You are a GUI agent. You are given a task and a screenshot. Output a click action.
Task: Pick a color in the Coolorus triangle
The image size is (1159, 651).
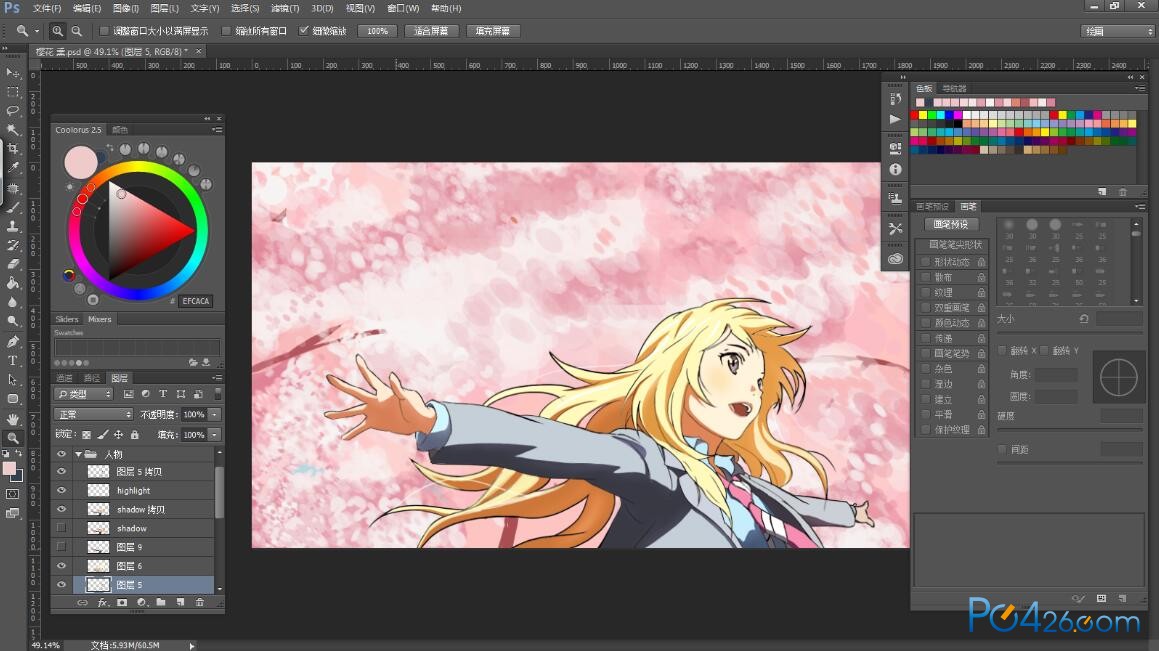[140, 229]
